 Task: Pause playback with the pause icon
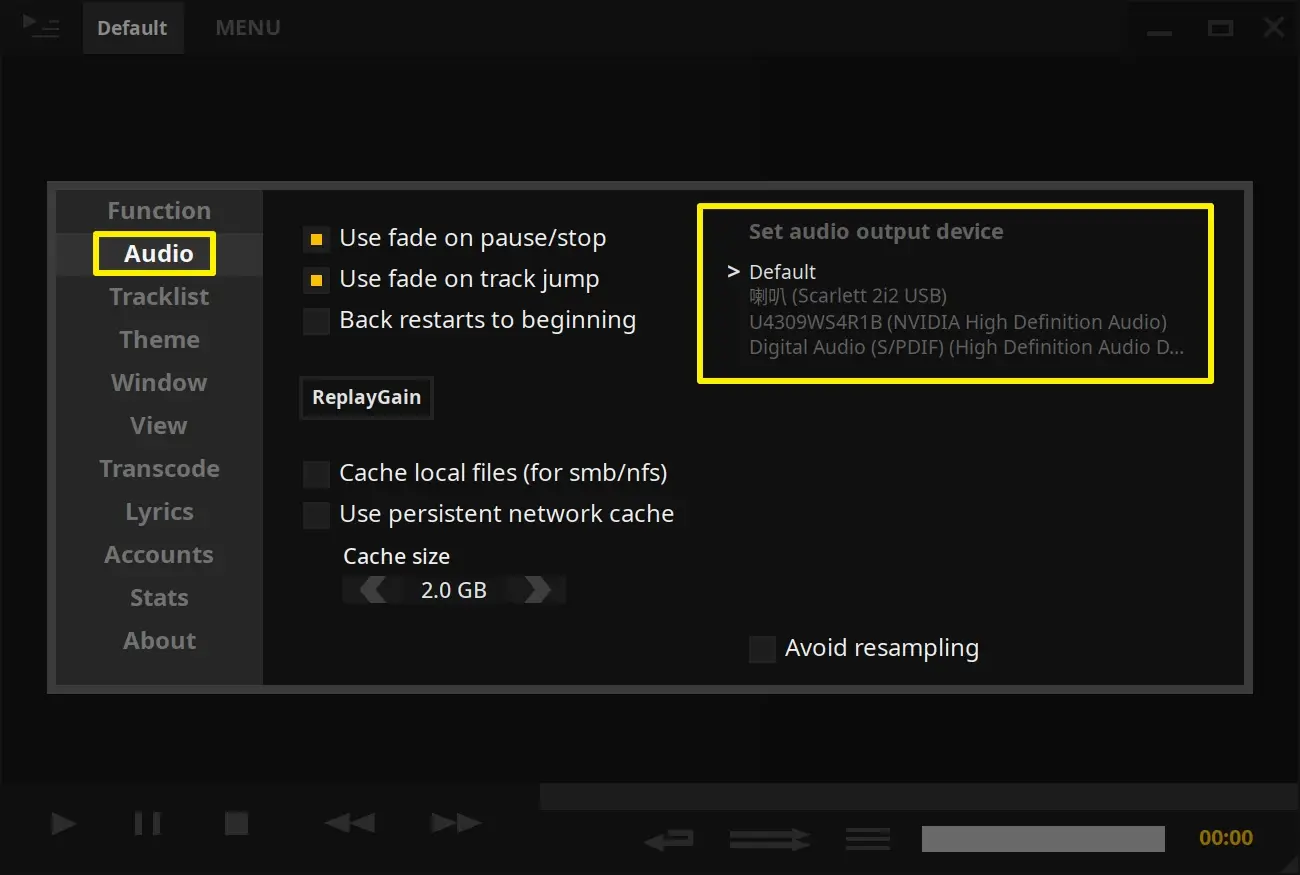147,824
